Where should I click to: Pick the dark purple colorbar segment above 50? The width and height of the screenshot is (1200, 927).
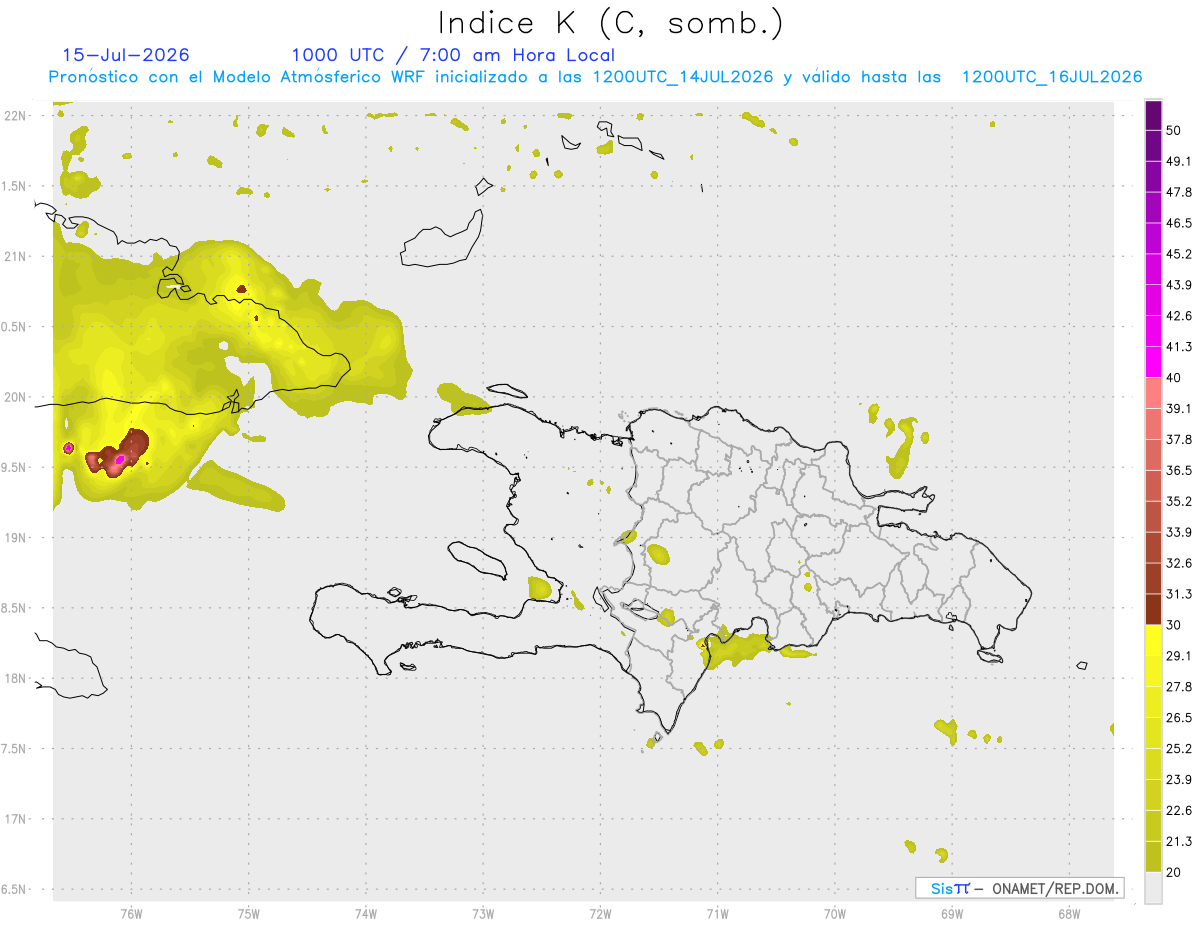1153,116
